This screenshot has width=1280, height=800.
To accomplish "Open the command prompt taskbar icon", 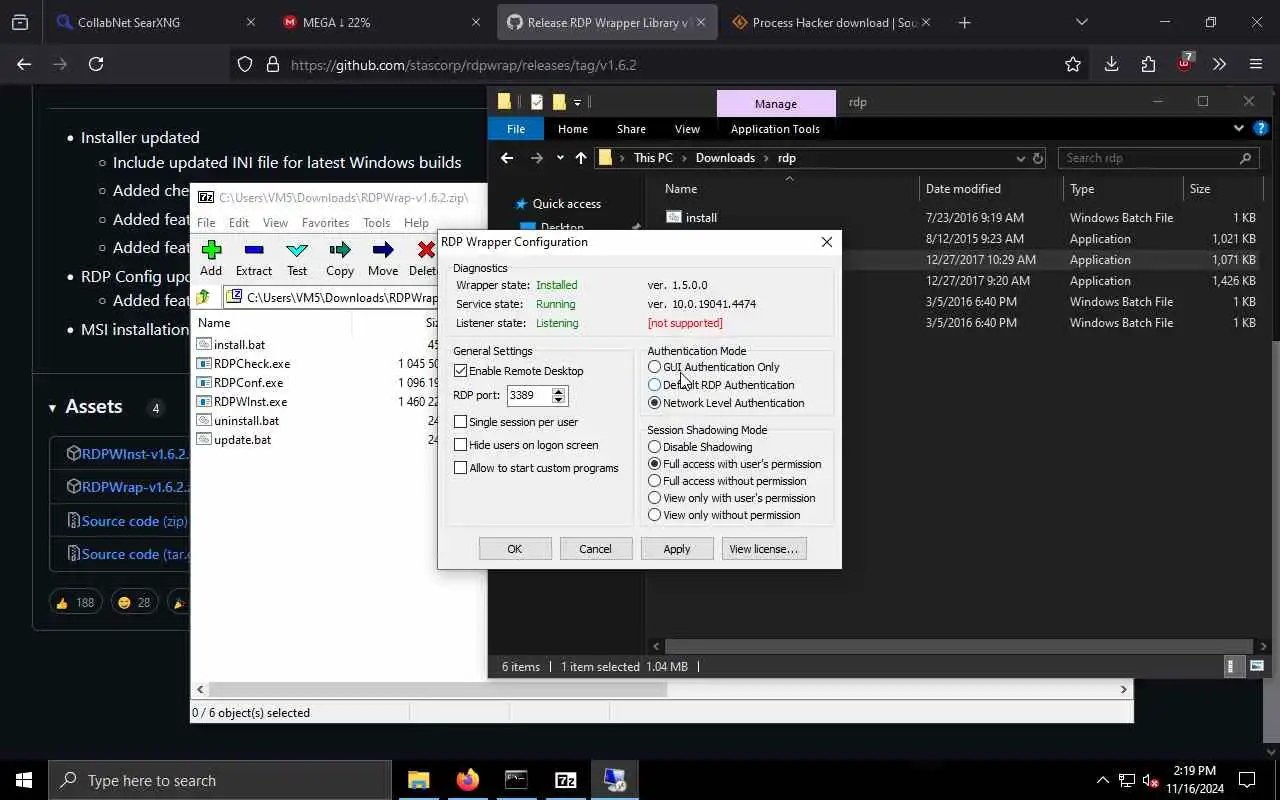I will [x=516, y=780].
